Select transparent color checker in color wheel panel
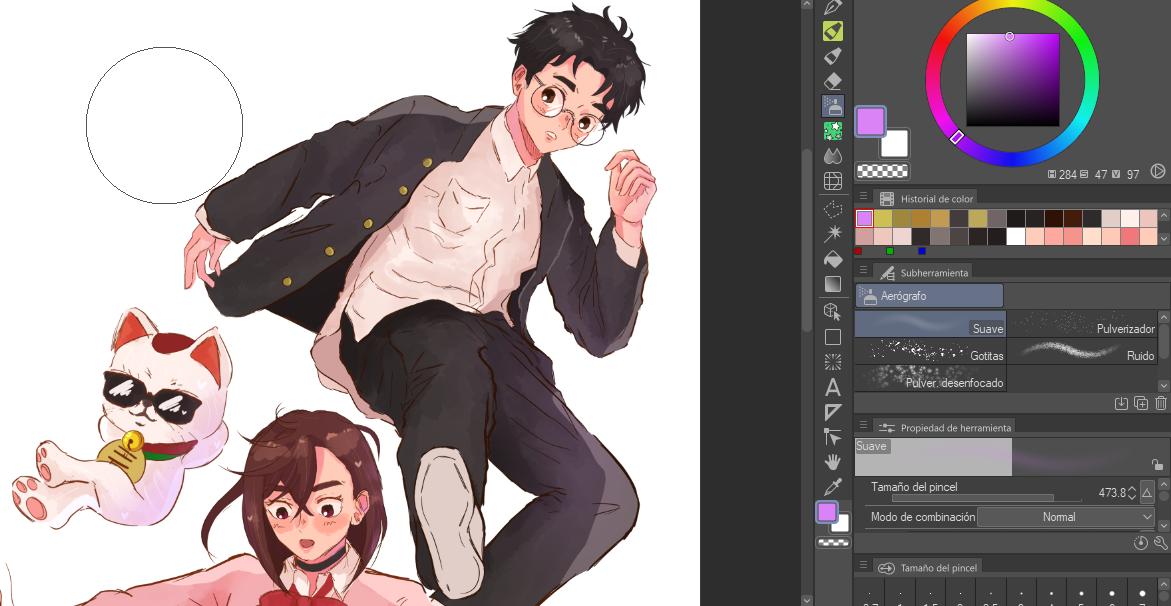1171x606 pixels. pos(882,170)
